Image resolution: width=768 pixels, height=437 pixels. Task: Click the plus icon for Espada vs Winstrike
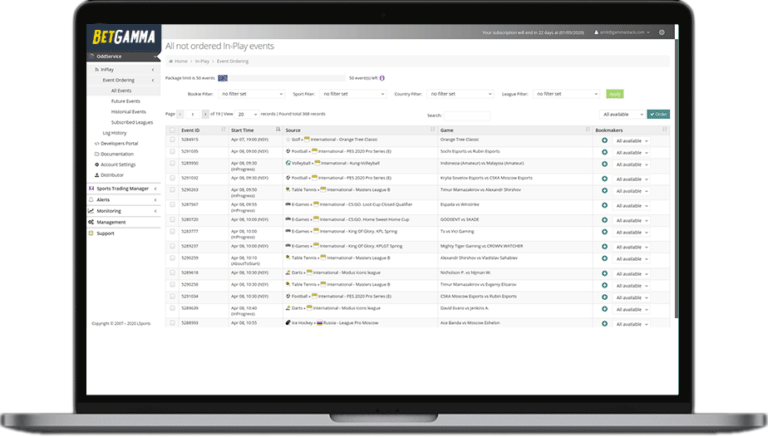[x=604, y=204]
